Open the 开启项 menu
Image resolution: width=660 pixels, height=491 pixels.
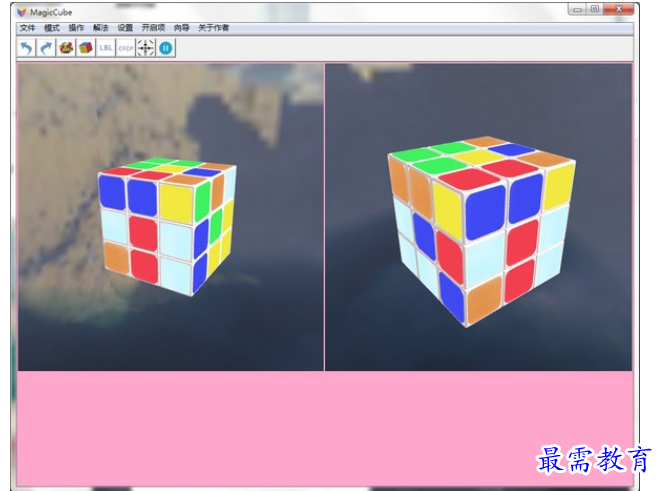tap(153, 28)
